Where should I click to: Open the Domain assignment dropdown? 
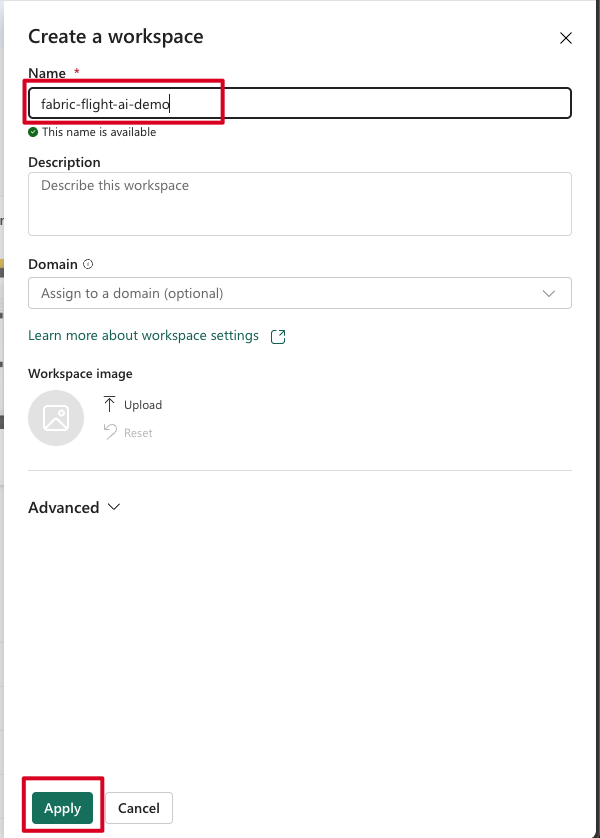coord(300,293)
